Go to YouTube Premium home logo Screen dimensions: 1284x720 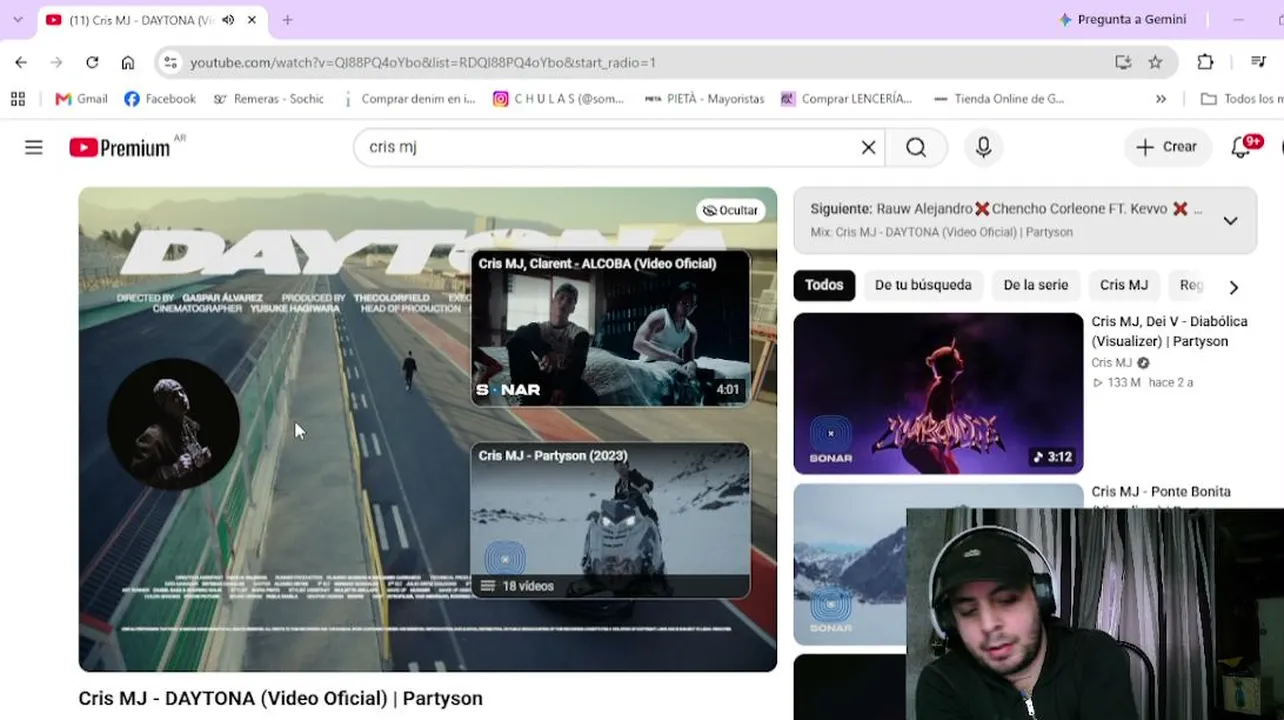tap(120, 148)
